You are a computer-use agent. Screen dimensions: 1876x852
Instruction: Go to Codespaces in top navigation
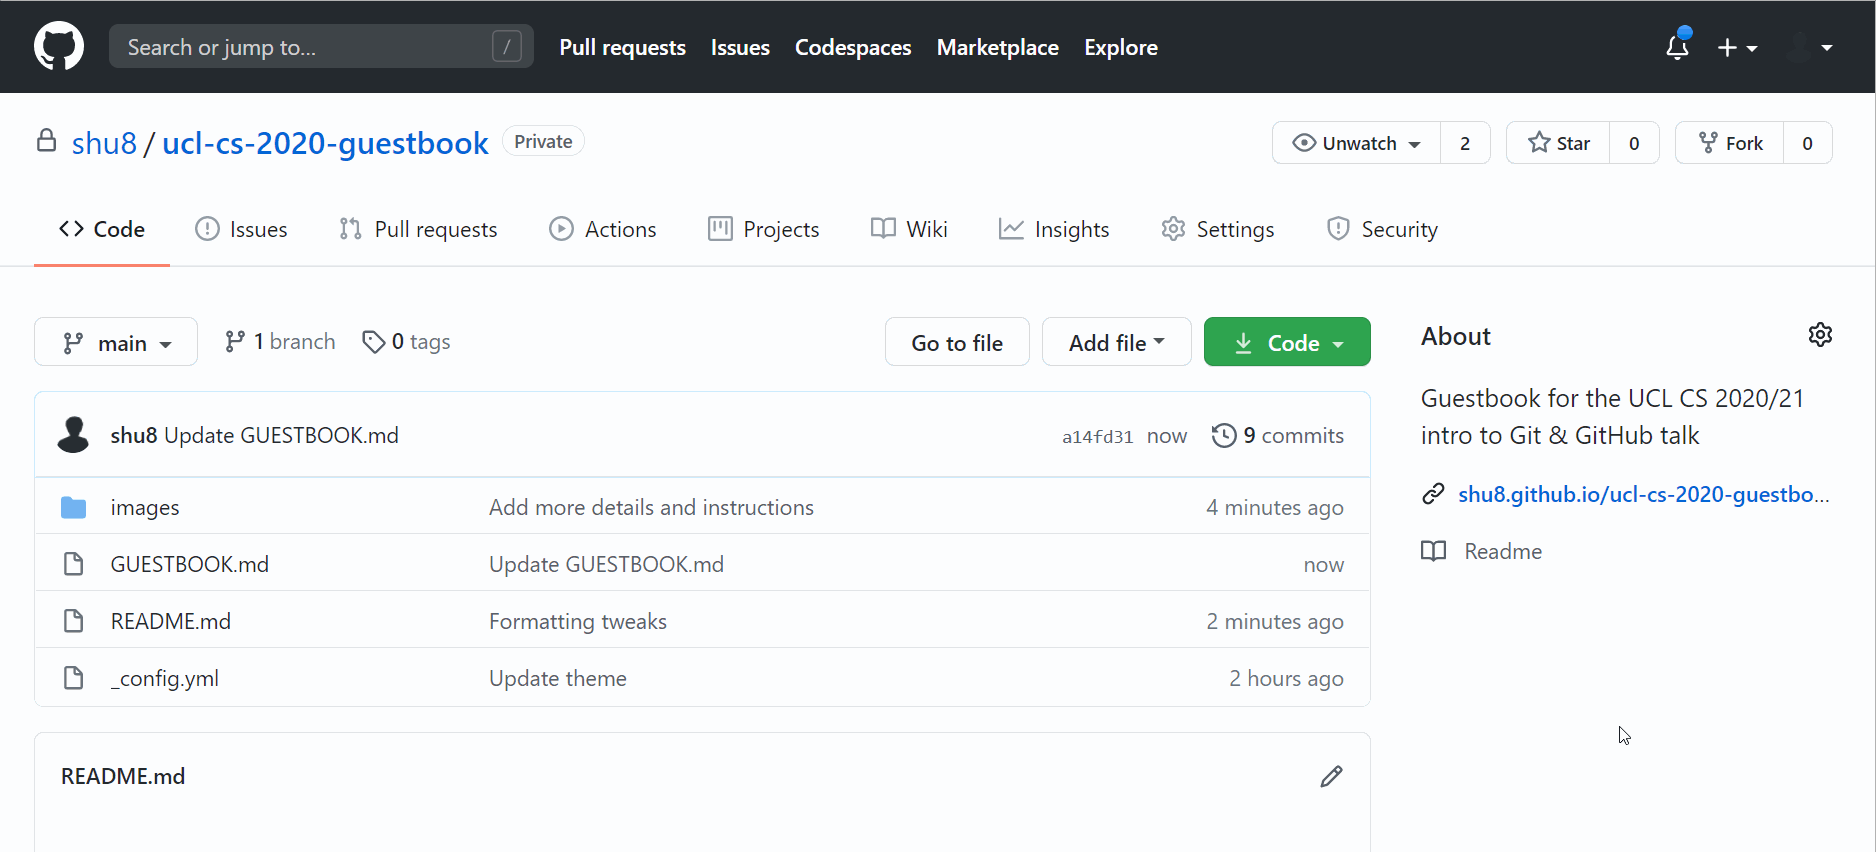click(x=853, y=47)
